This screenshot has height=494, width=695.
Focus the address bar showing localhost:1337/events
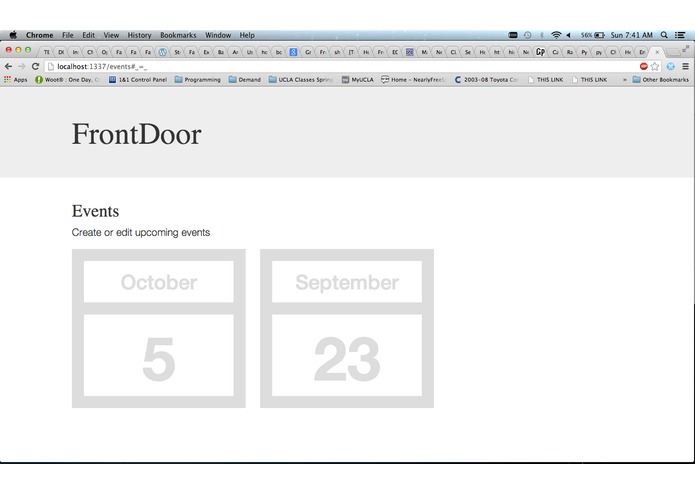341,66
